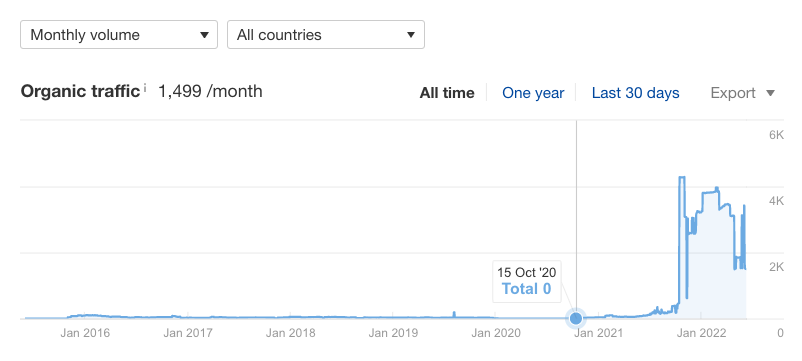The height and width of the screenshot is (361, 802).
Task: Click the Organic traffic info icon
Action: pyautogui.click(x=145, y=88)
